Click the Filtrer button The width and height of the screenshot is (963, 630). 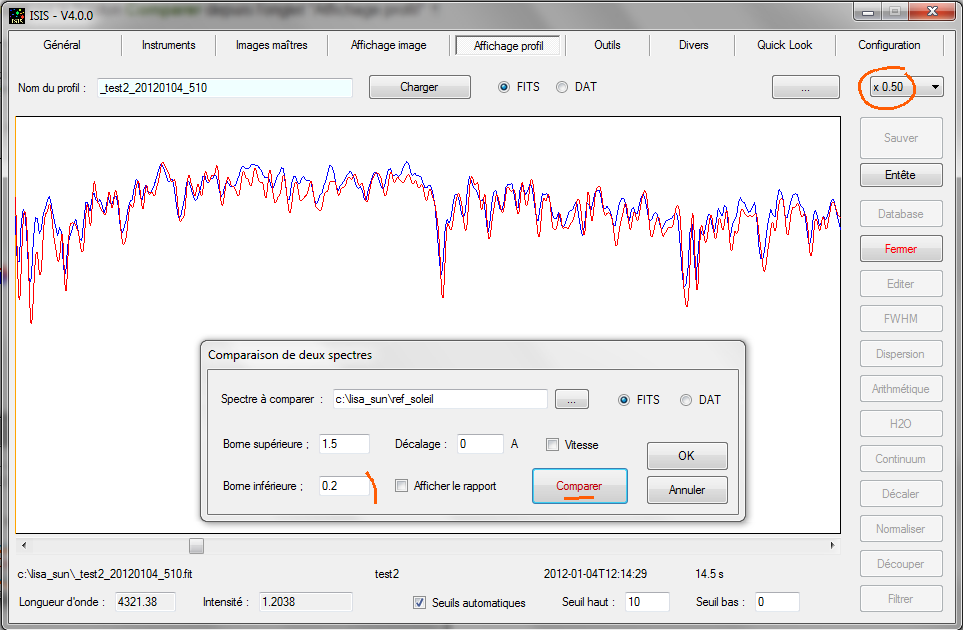901,599
